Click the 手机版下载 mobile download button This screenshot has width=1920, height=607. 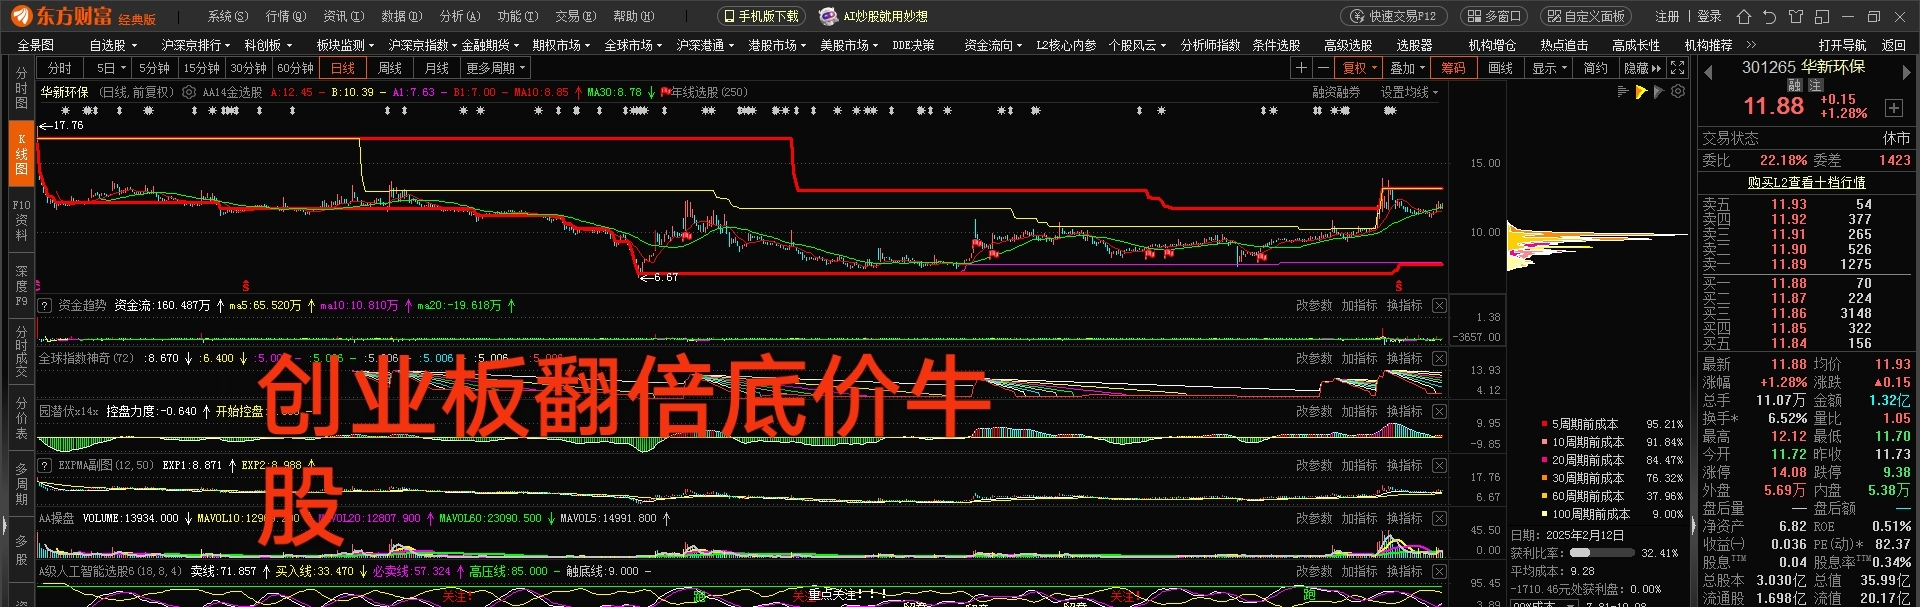tap(761, 16)
